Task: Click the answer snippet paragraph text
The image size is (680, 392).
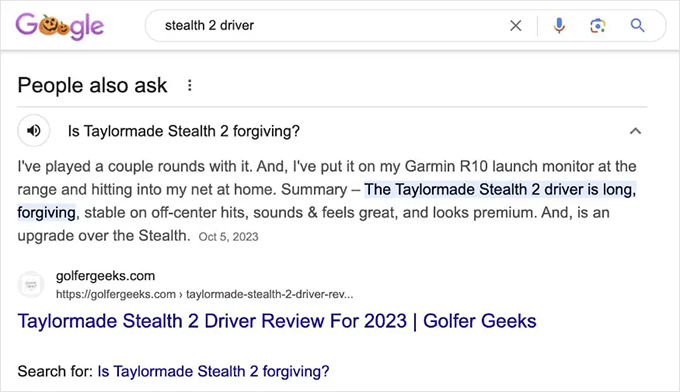Action: coord(327,201)
